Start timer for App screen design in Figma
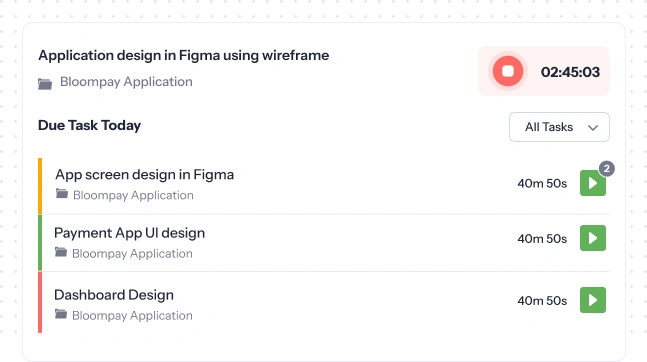Screen dimensions: 647x362 (x=593, y=183)
